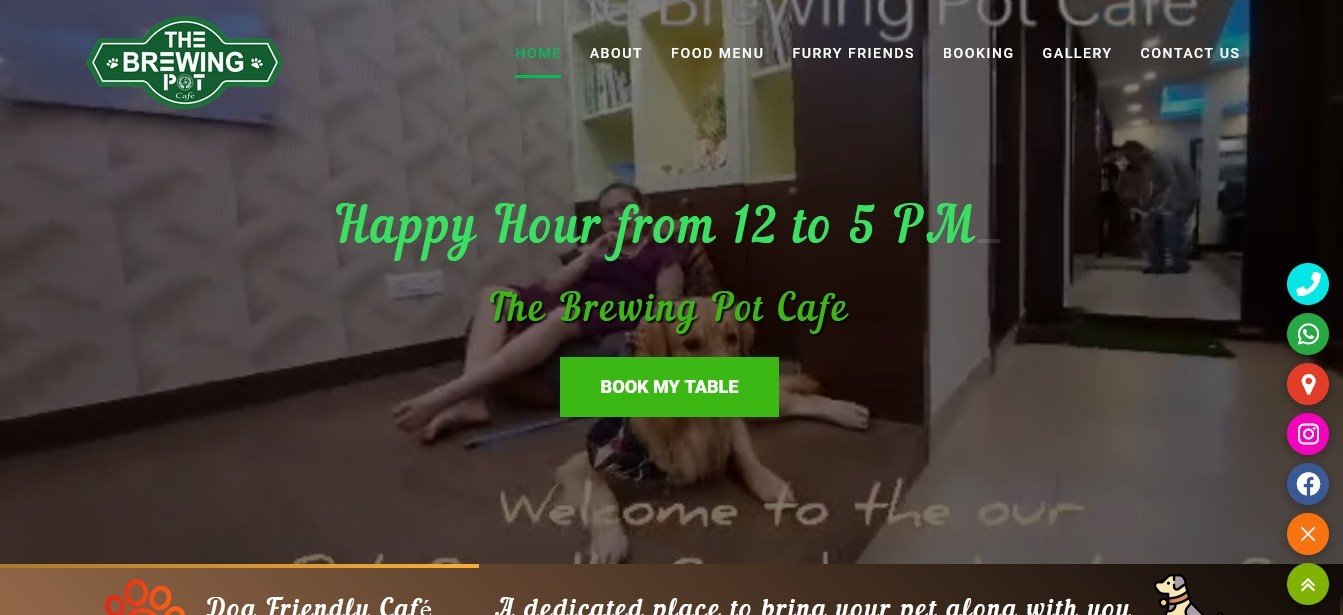Collapse social icons with orange X button

click(1307, 534)
